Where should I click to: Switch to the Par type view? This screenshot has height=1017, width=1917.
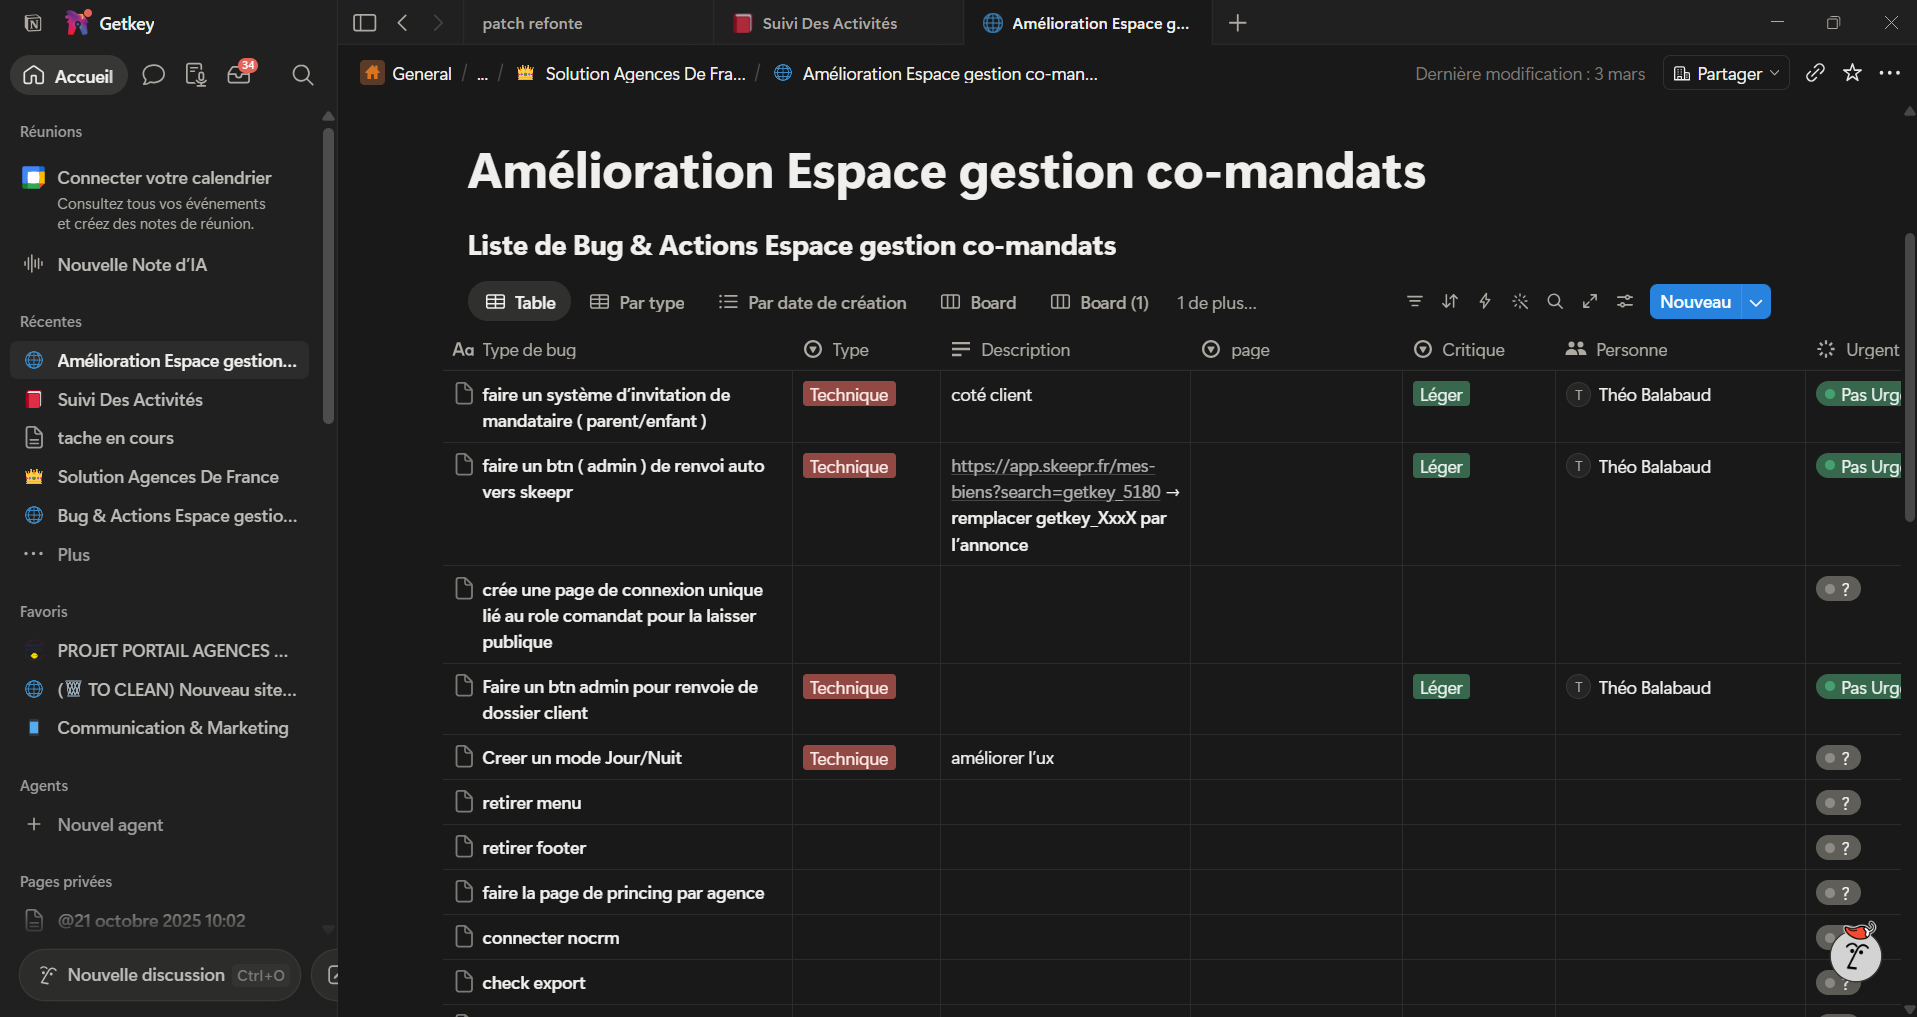[637, 302]
